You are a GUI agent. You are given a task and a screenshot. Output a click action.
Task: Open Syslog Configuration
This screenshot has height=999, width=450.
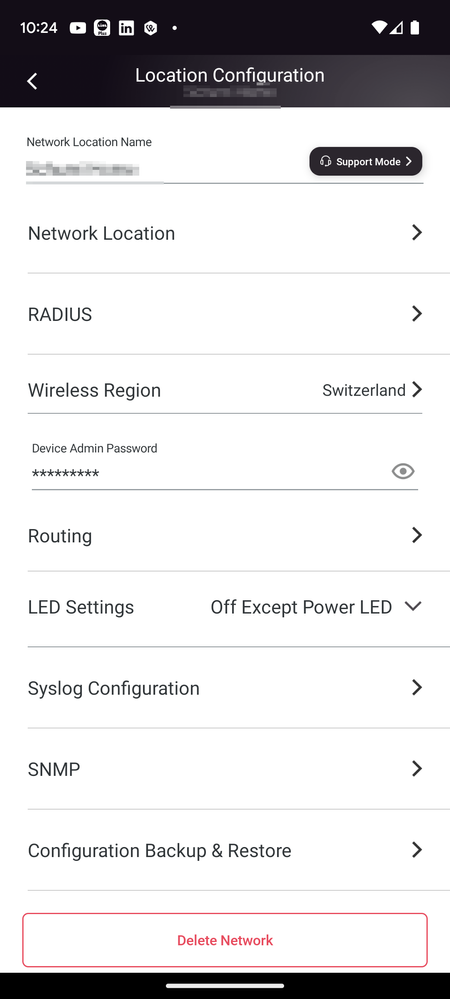tap(225, 688)
